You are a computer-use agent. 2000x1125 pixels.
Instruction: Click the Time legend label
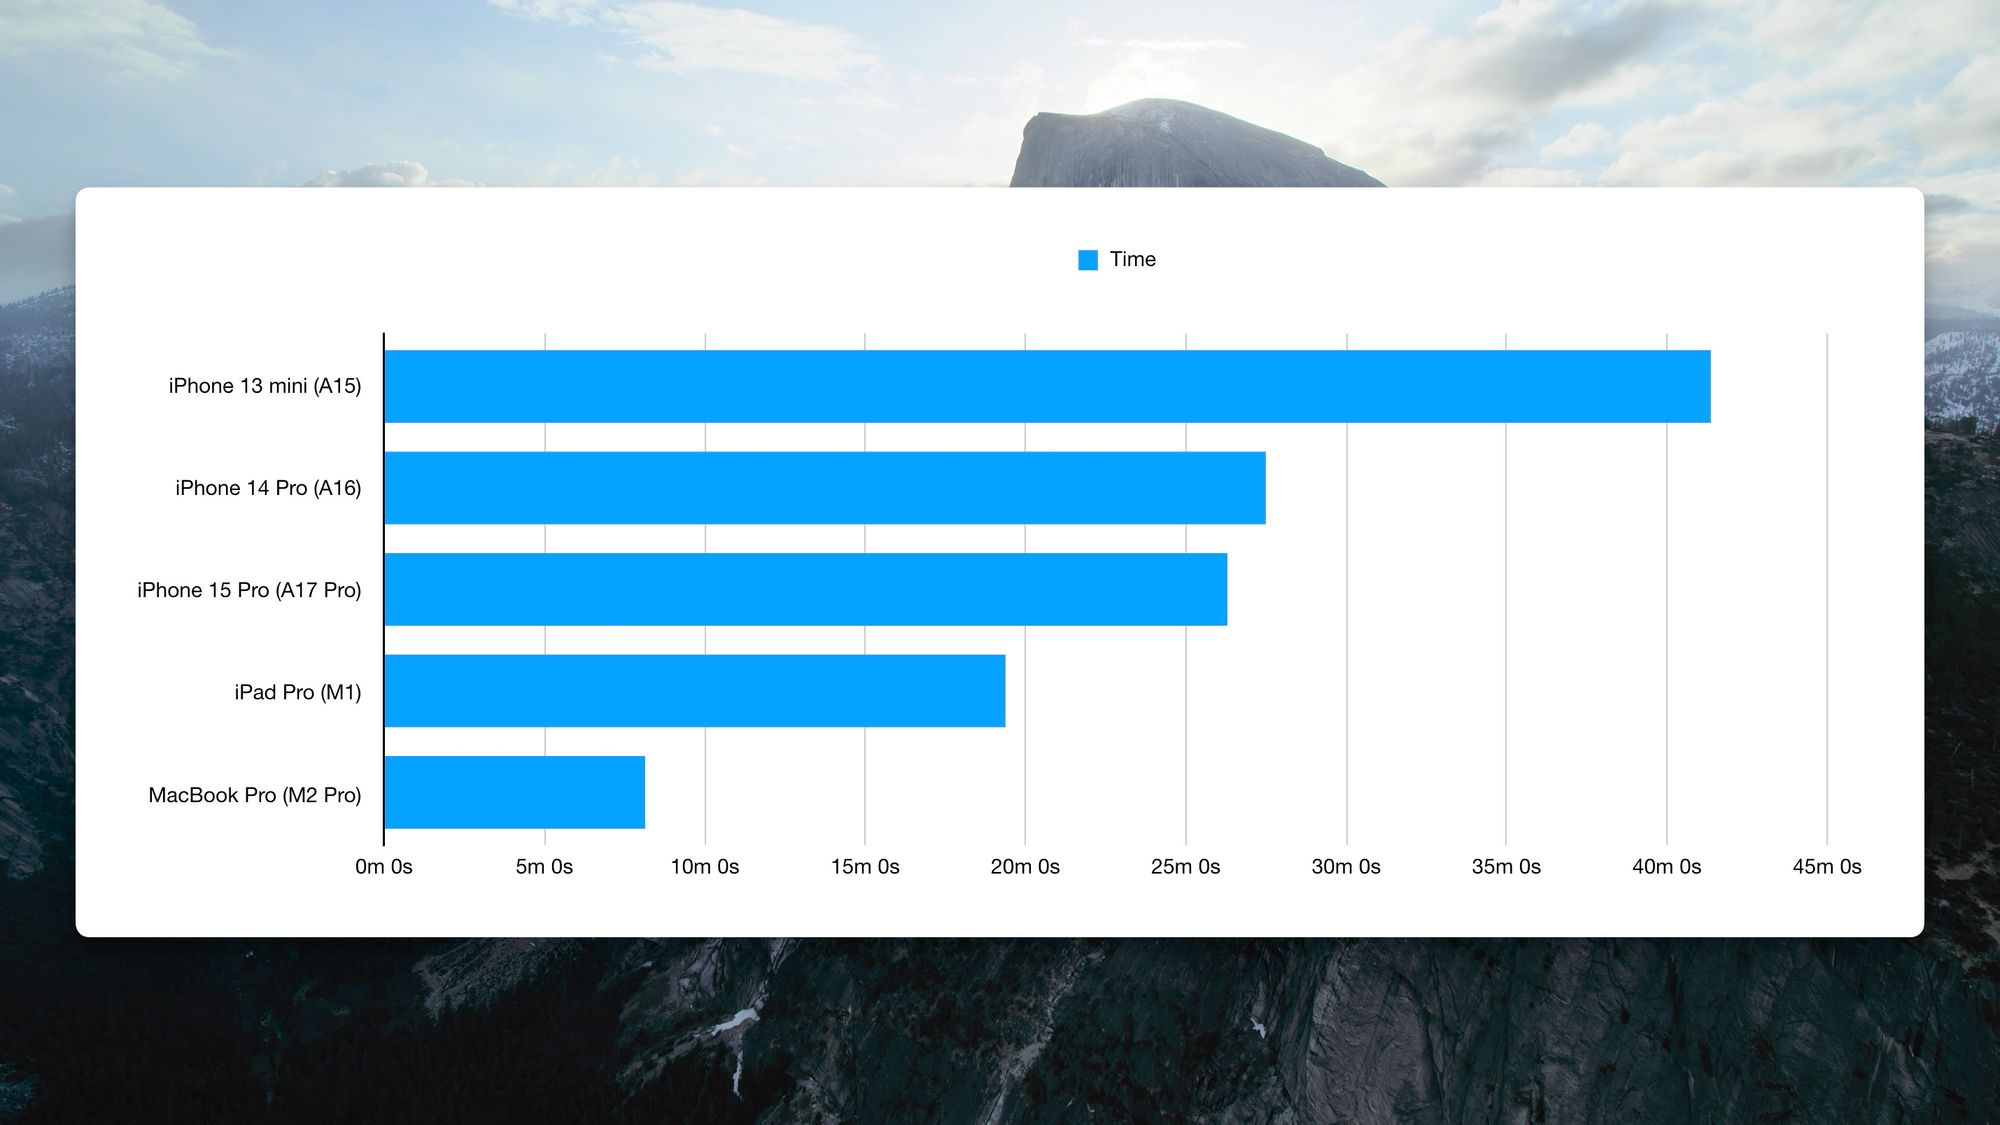1132,260
